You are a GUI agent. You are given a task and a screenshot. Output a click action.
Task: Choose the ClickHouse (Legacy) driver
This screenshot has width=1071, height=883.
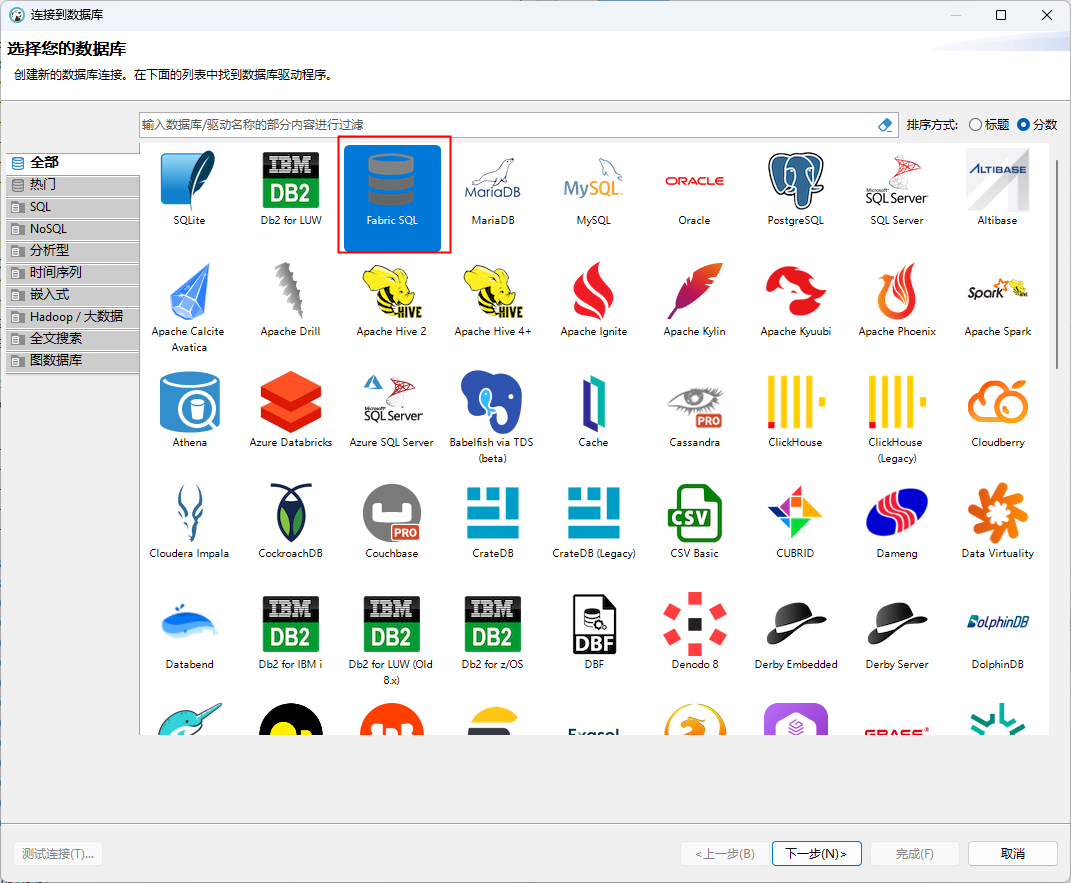click(896, 402)
